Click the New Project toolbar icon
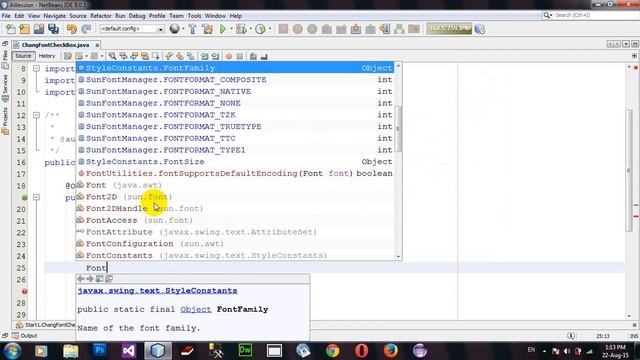640x360 pixels. (24, 29)
